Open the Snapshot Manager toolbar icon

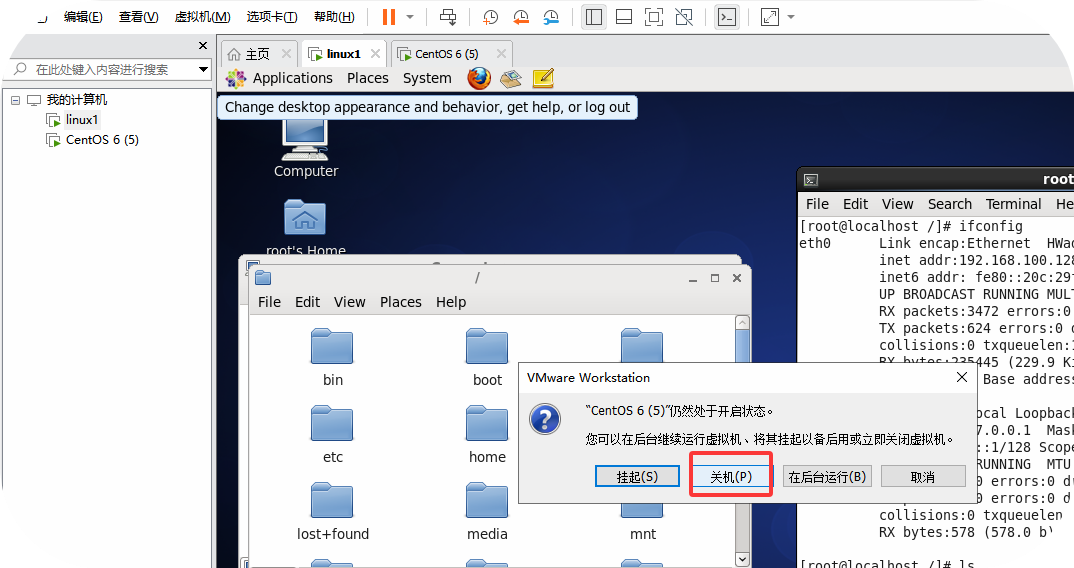[x=551, y=17]
